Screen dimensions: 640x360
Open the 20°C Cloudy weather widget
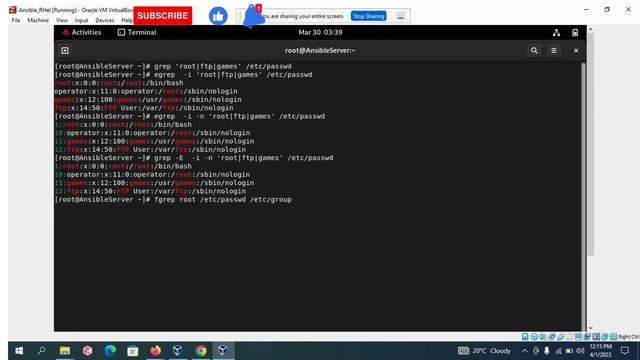[x=484, y=351]
